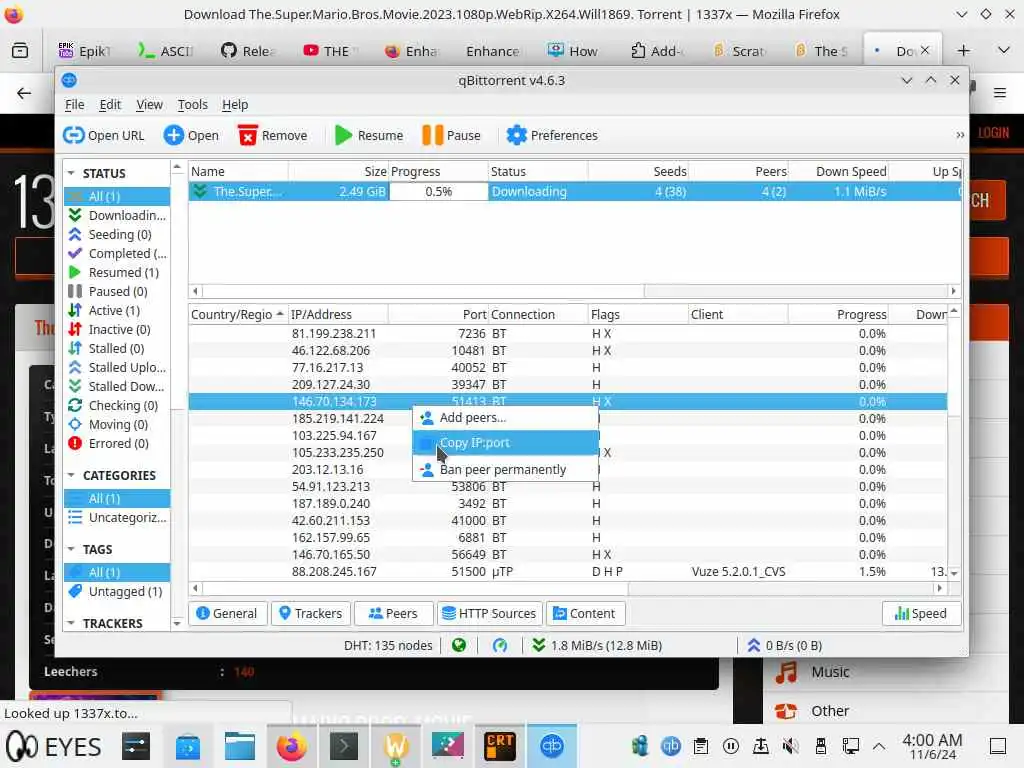
Task: Collapse the TAGS section in sidebar
Action: (71, 550)
